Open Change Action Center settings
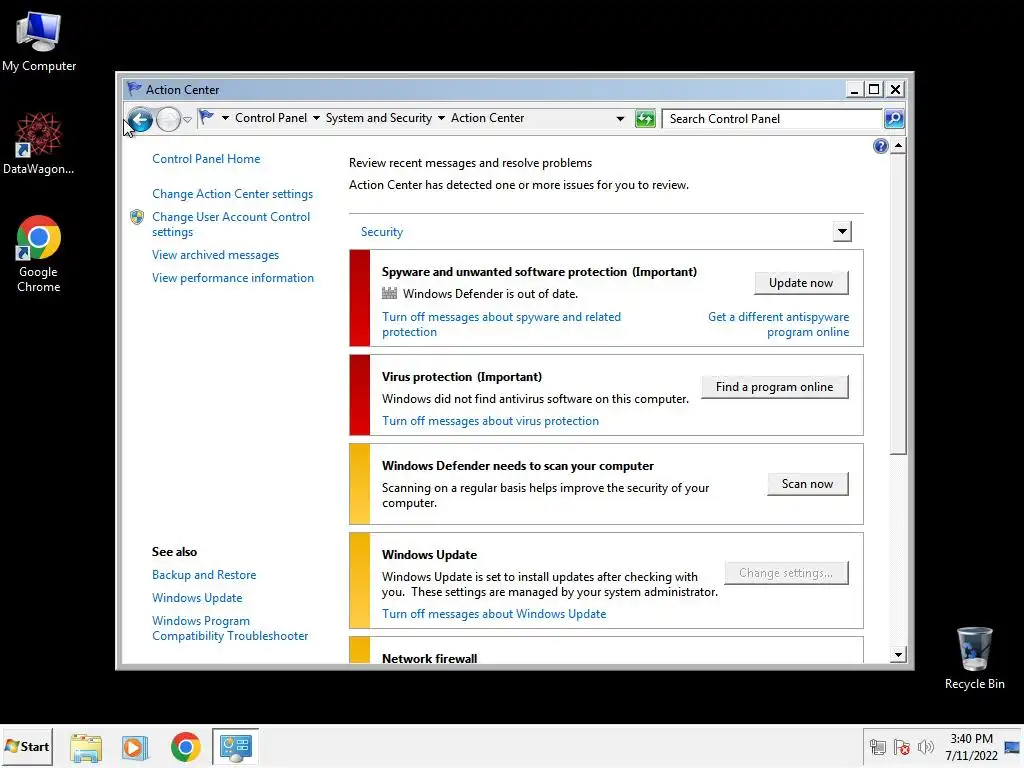1024x768 pixels. point(232,194)
